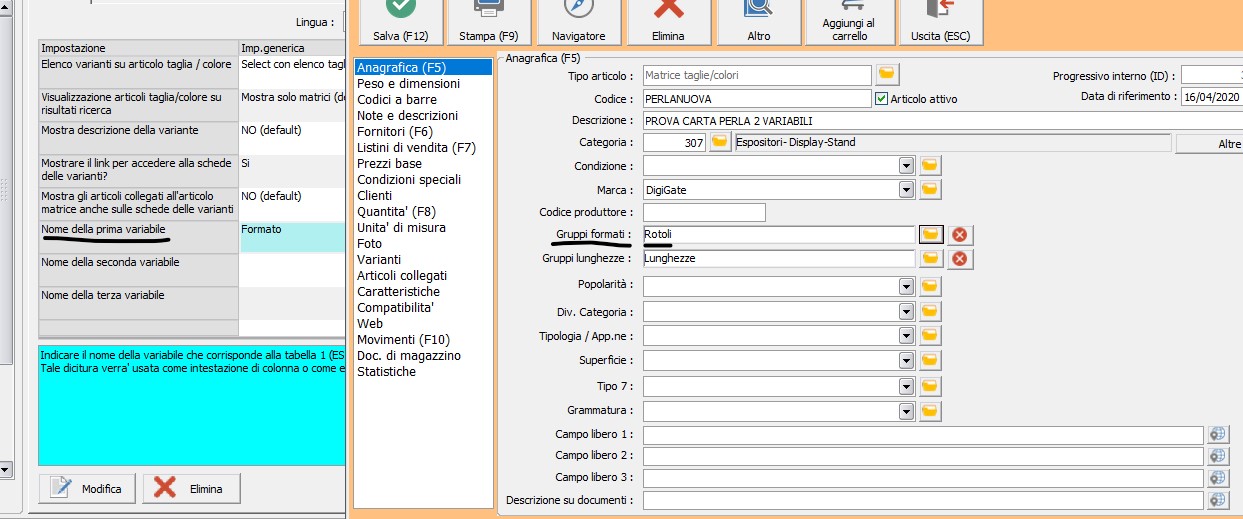Click the Elimina red X toolbar button
Viewport: 1243px width, 519px height.
668,22
